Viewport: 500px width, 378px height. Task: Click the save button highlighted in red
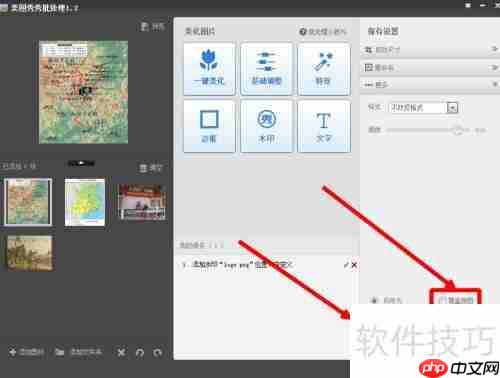(455, 300)
